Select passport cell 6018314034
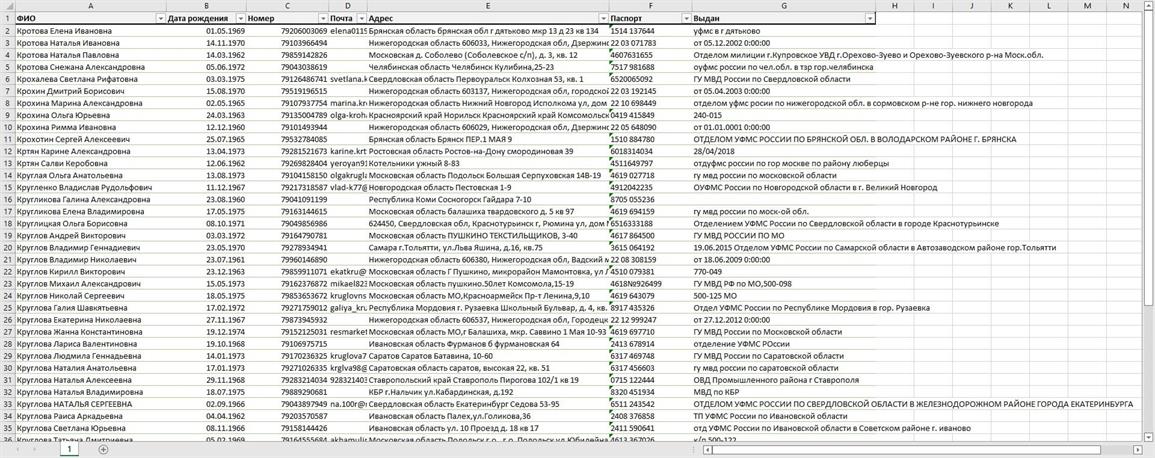1155x458 pixels. coord(650,151)
